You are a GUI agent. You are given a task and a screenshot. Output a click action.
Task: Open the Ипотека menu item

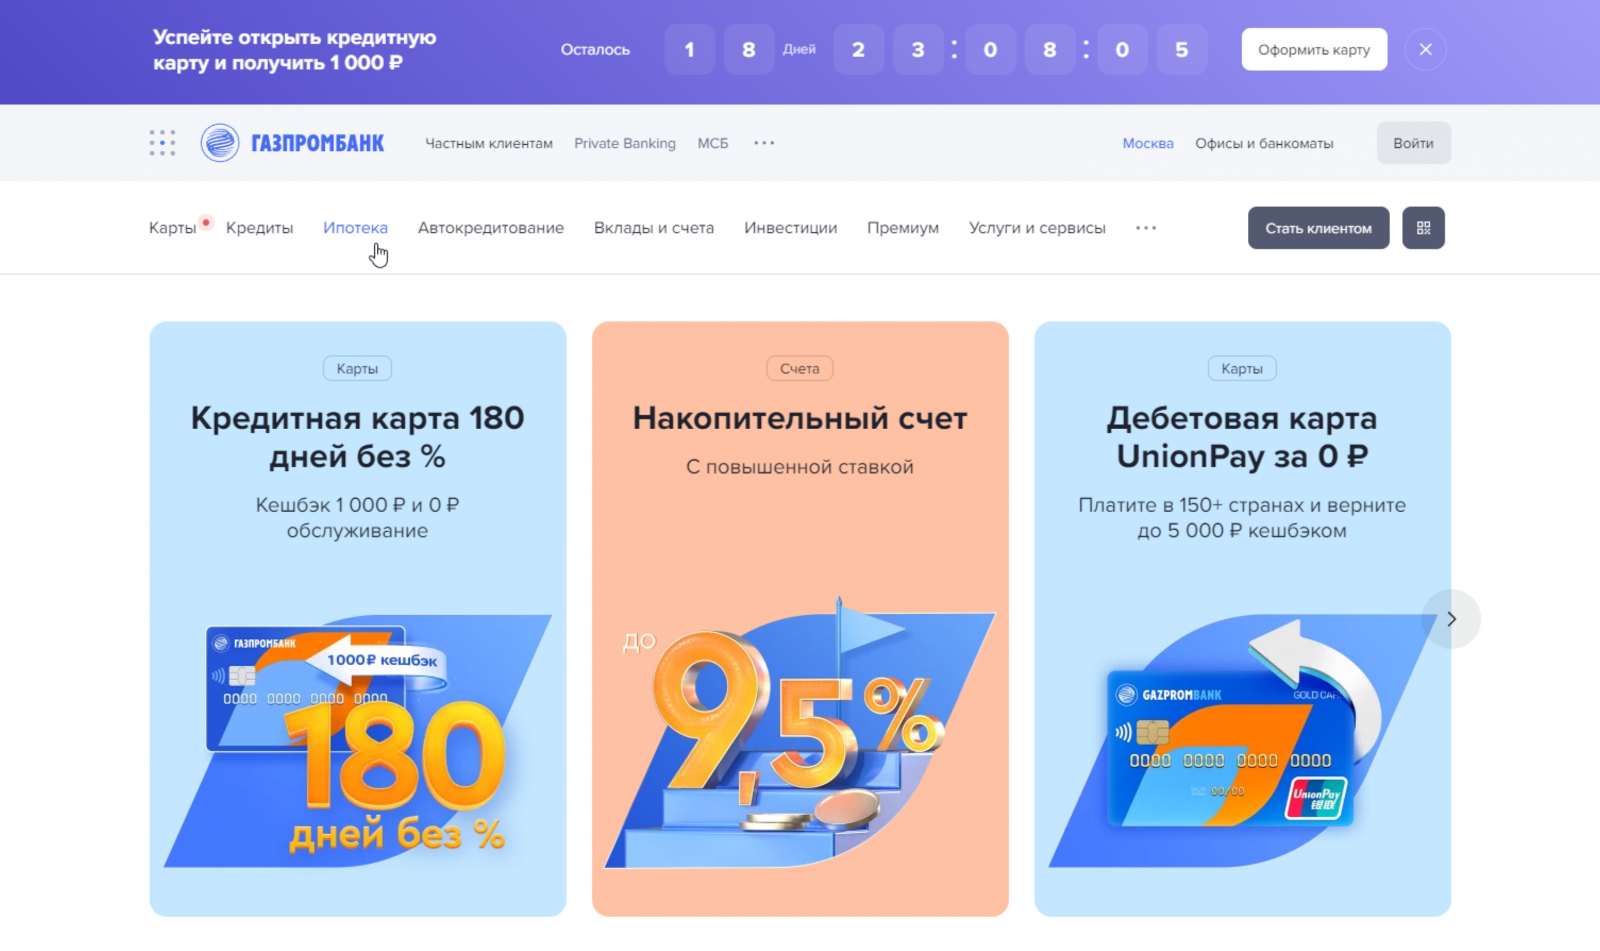[355, 228]
